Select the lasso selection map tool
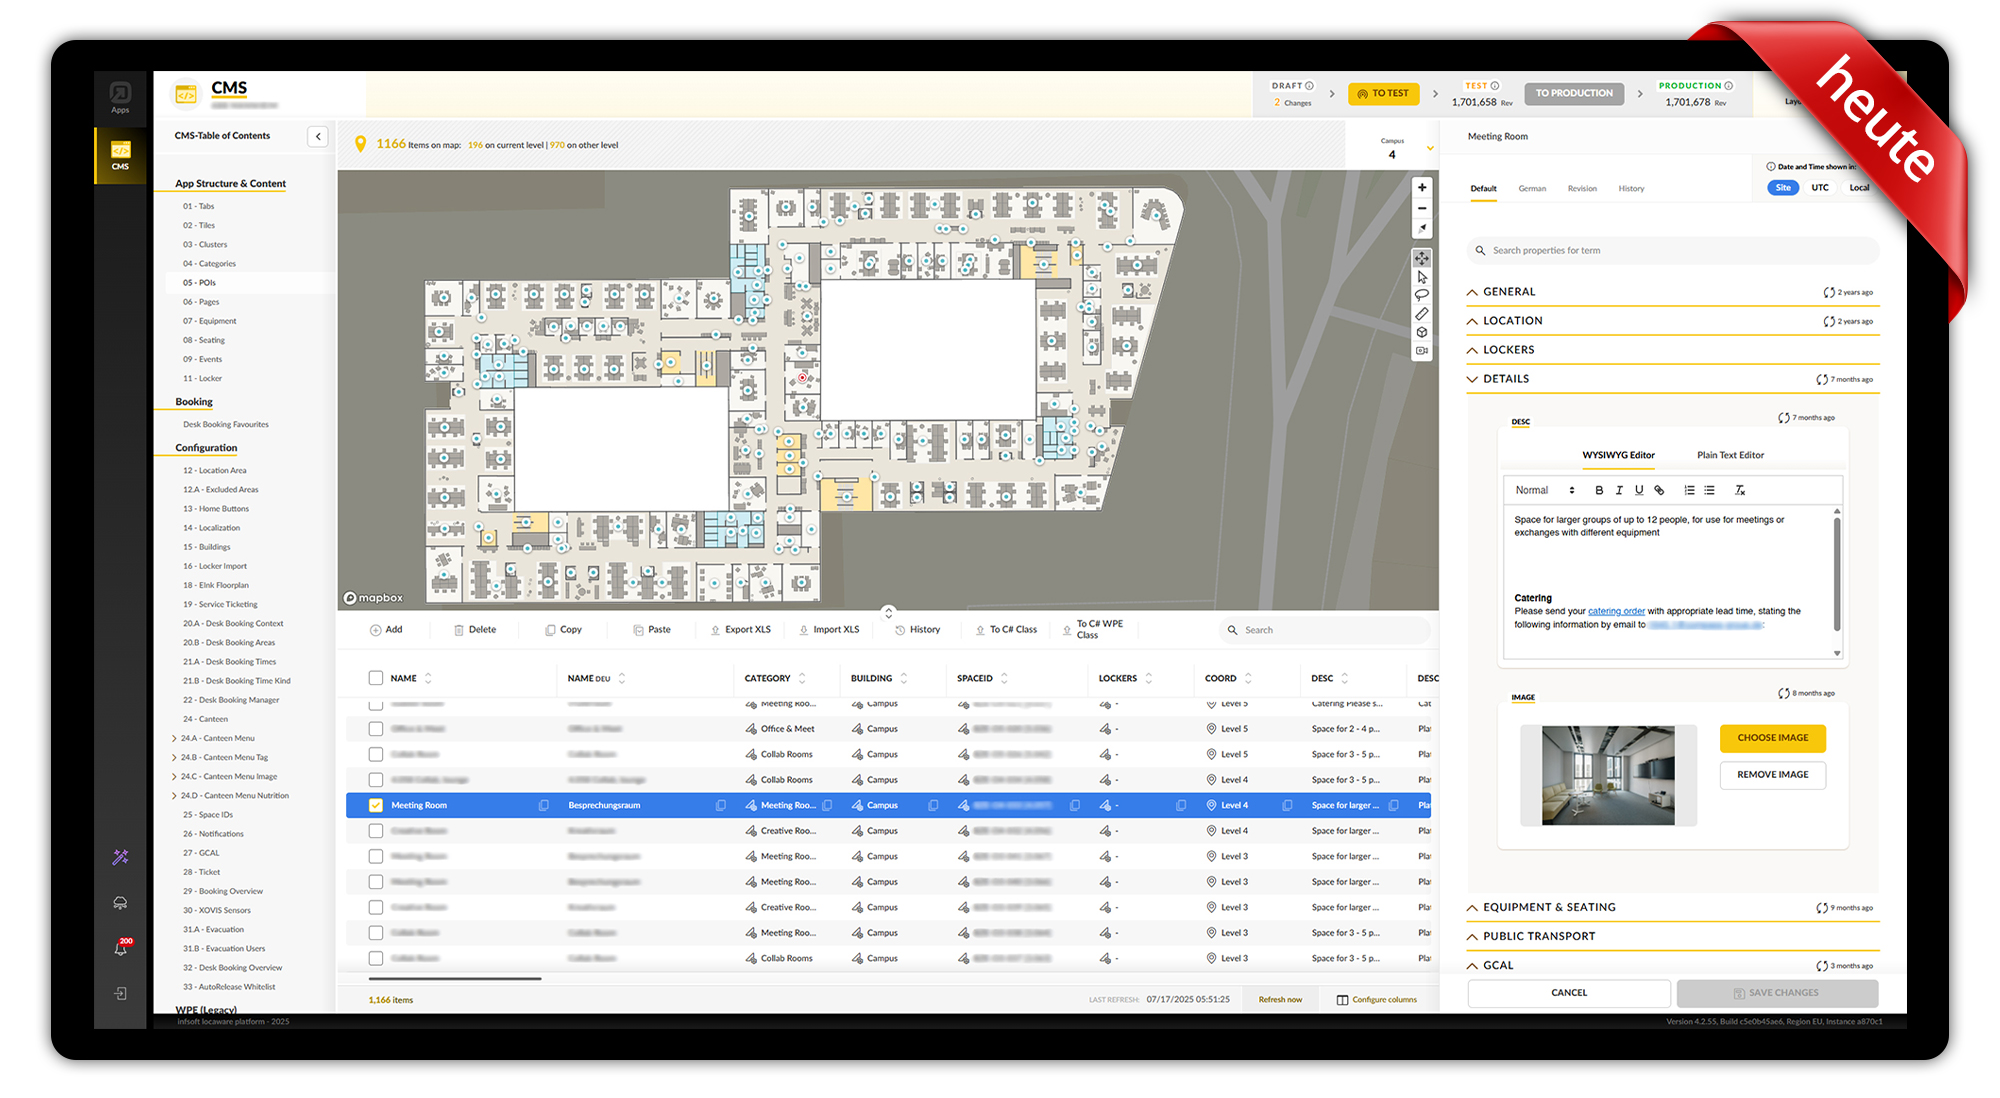This screenshot has height=1098, width=2000. click(1421, 295)
